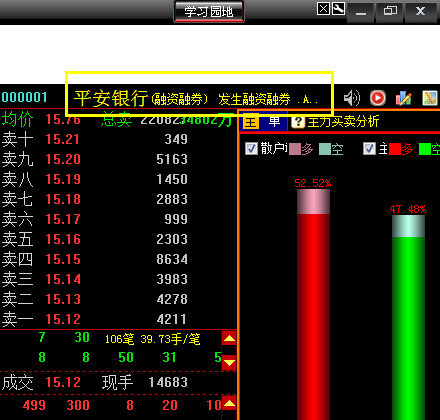This screenshot has width=440, height=420.
Task: Click the volume 2883 in 卖七 row
Action: [172, 199]
